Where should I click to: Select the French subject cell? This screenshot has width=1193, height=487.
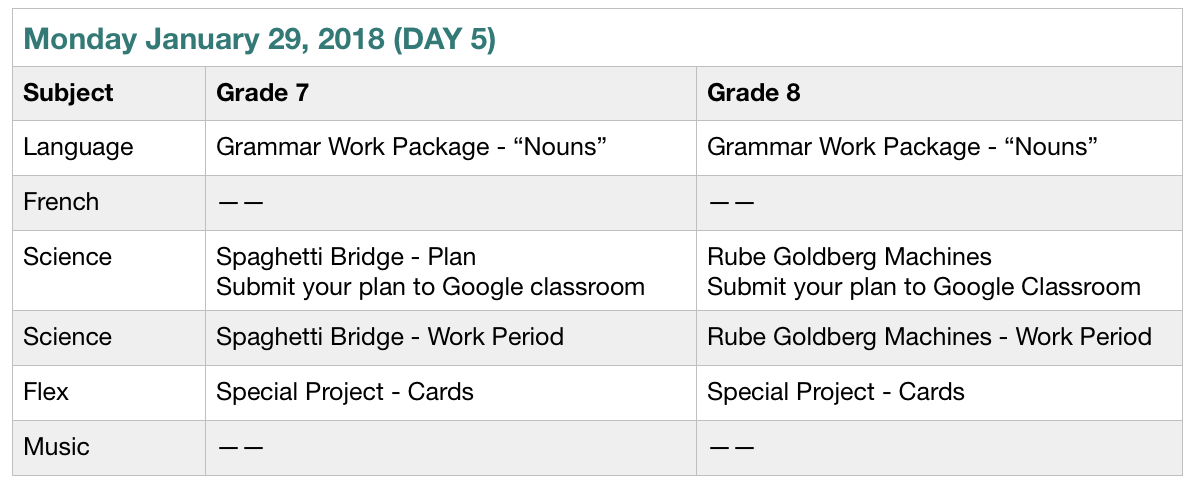pos(61,202)
